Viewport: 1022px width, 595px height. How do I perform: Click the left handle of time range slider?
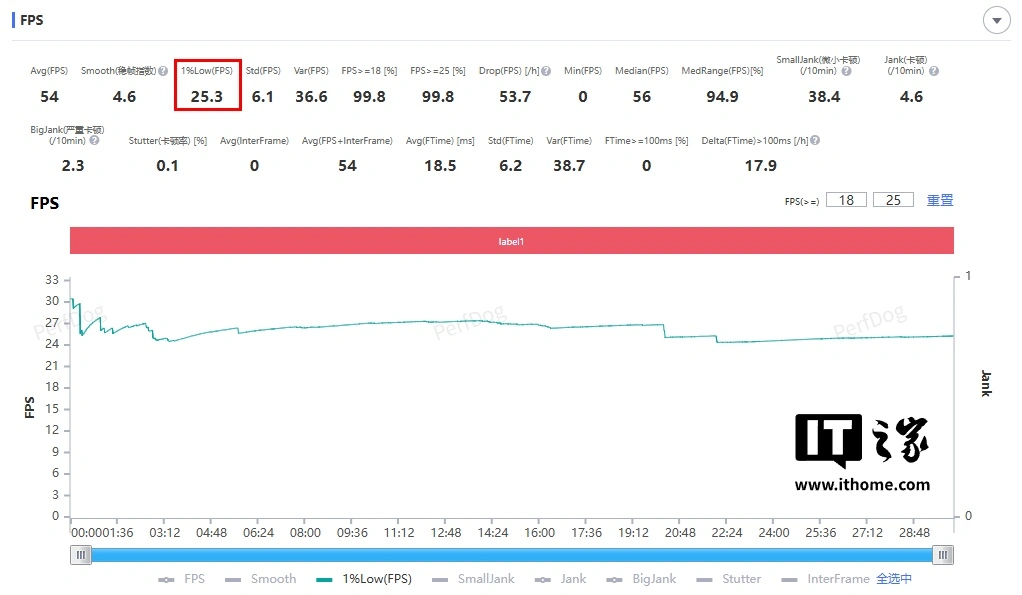click(80, 555)
